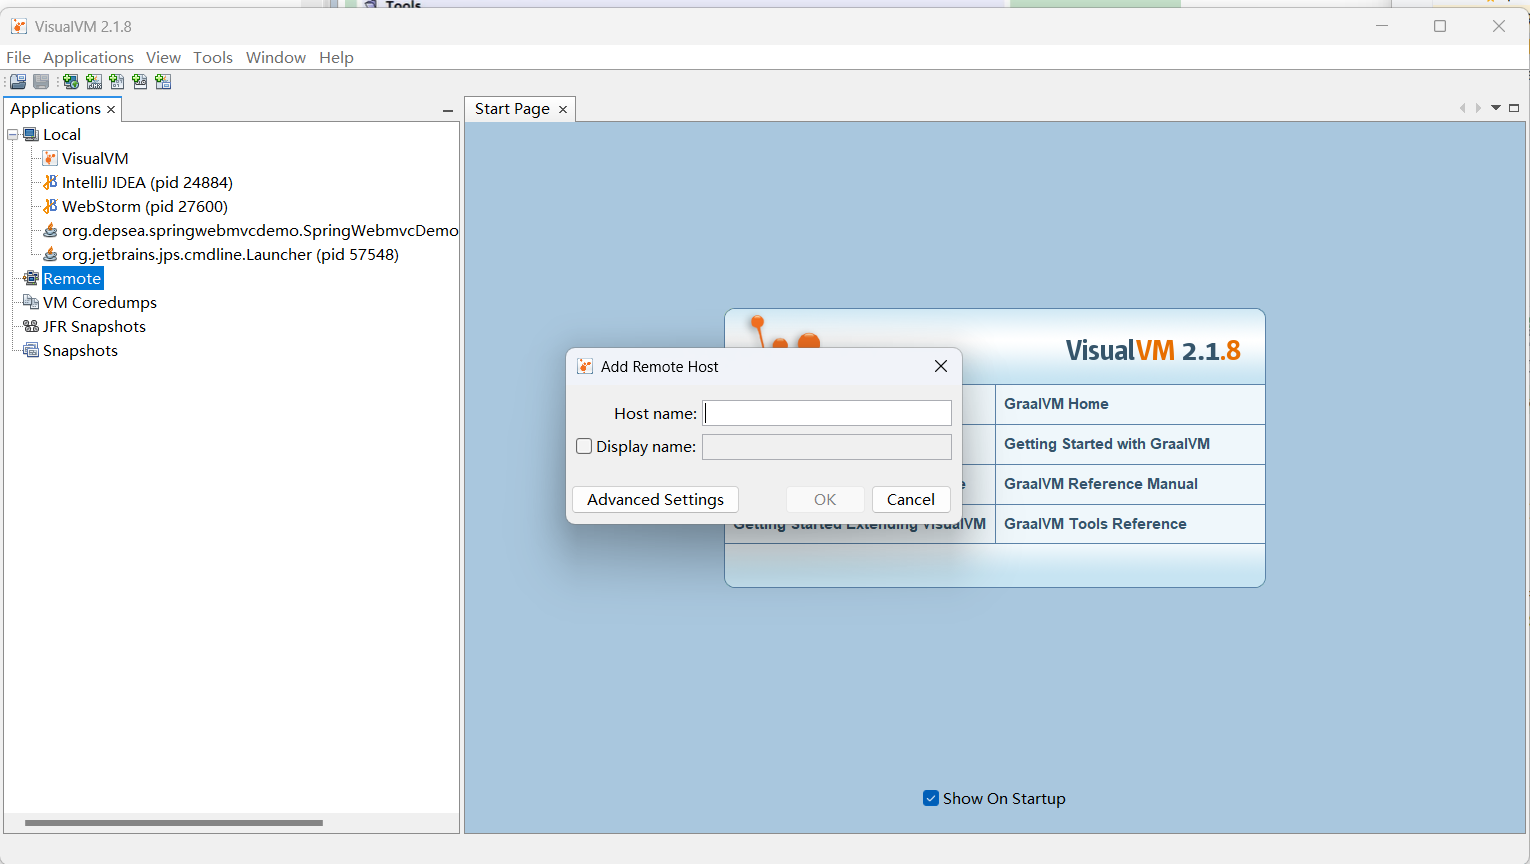Enable the Display name checkbox

[585, 447]
